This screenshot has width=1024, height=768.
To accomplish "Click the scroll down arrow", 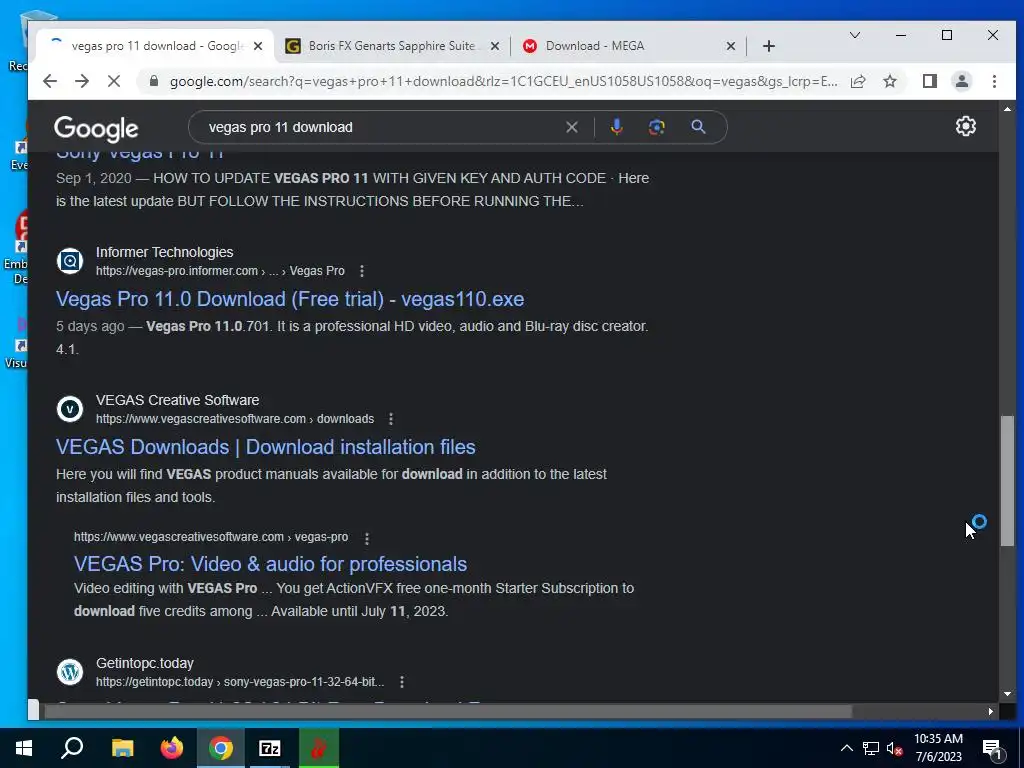I will click(1007, 694).
